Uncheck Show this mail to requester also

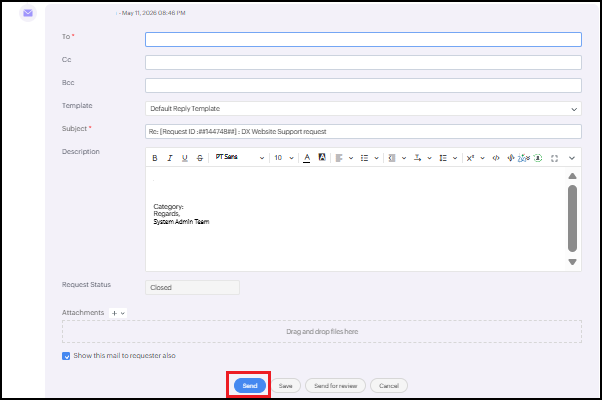66,356
